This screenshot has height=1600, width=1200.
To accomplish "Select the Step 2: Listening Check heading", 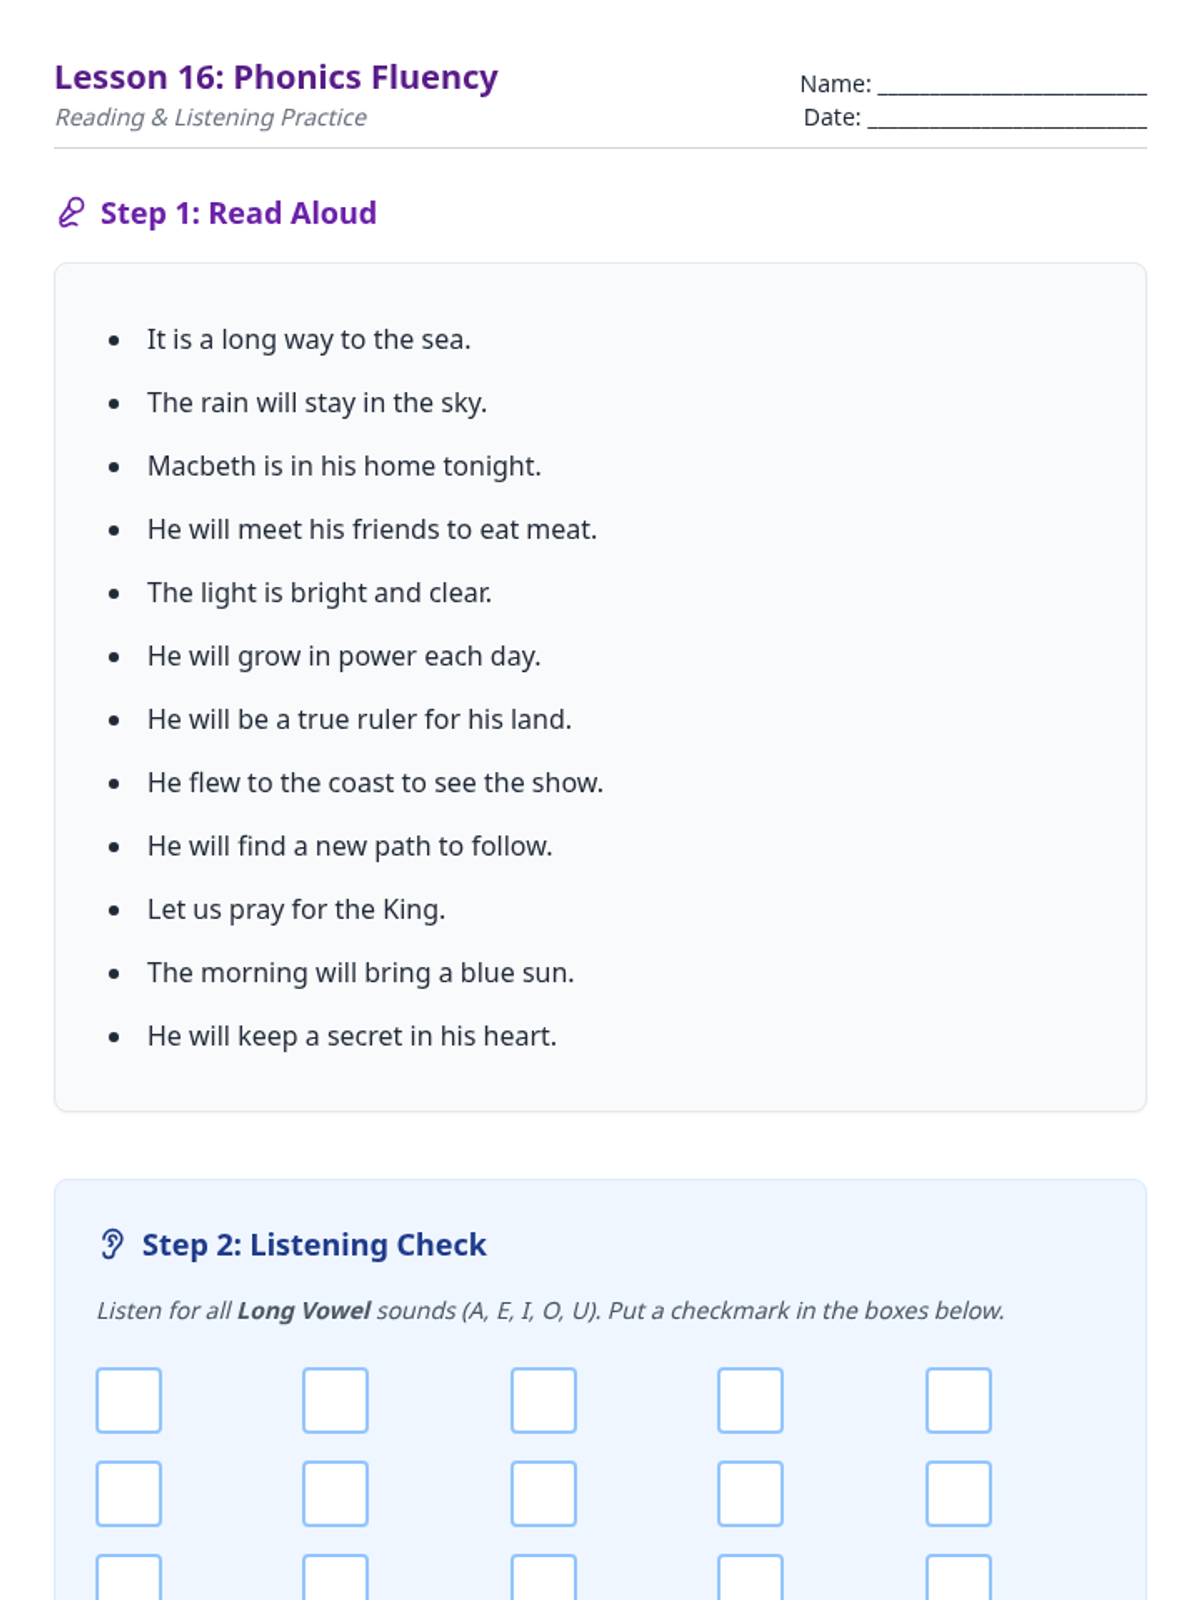I will tap(313, 1244).
